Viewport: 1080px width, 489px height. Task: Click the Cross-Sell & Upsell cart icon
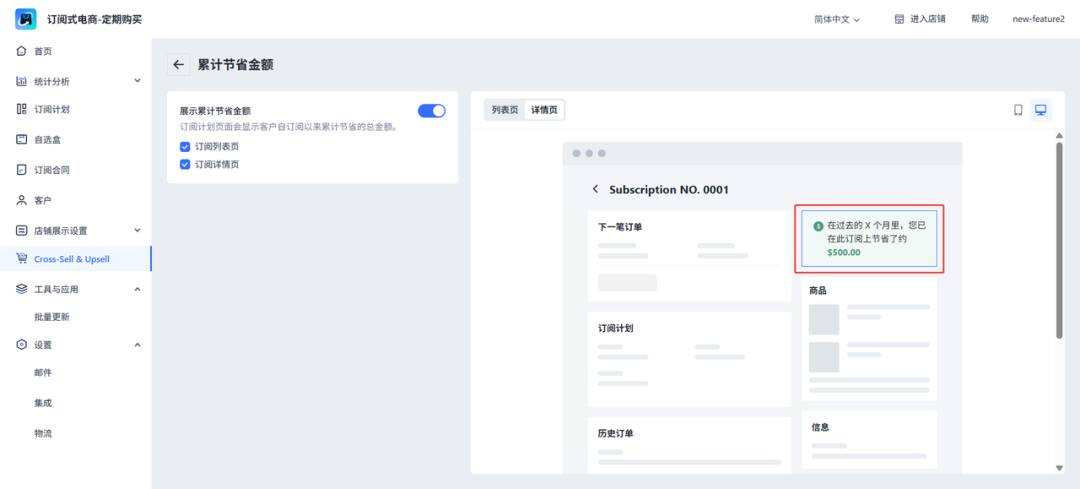(22, 259)
